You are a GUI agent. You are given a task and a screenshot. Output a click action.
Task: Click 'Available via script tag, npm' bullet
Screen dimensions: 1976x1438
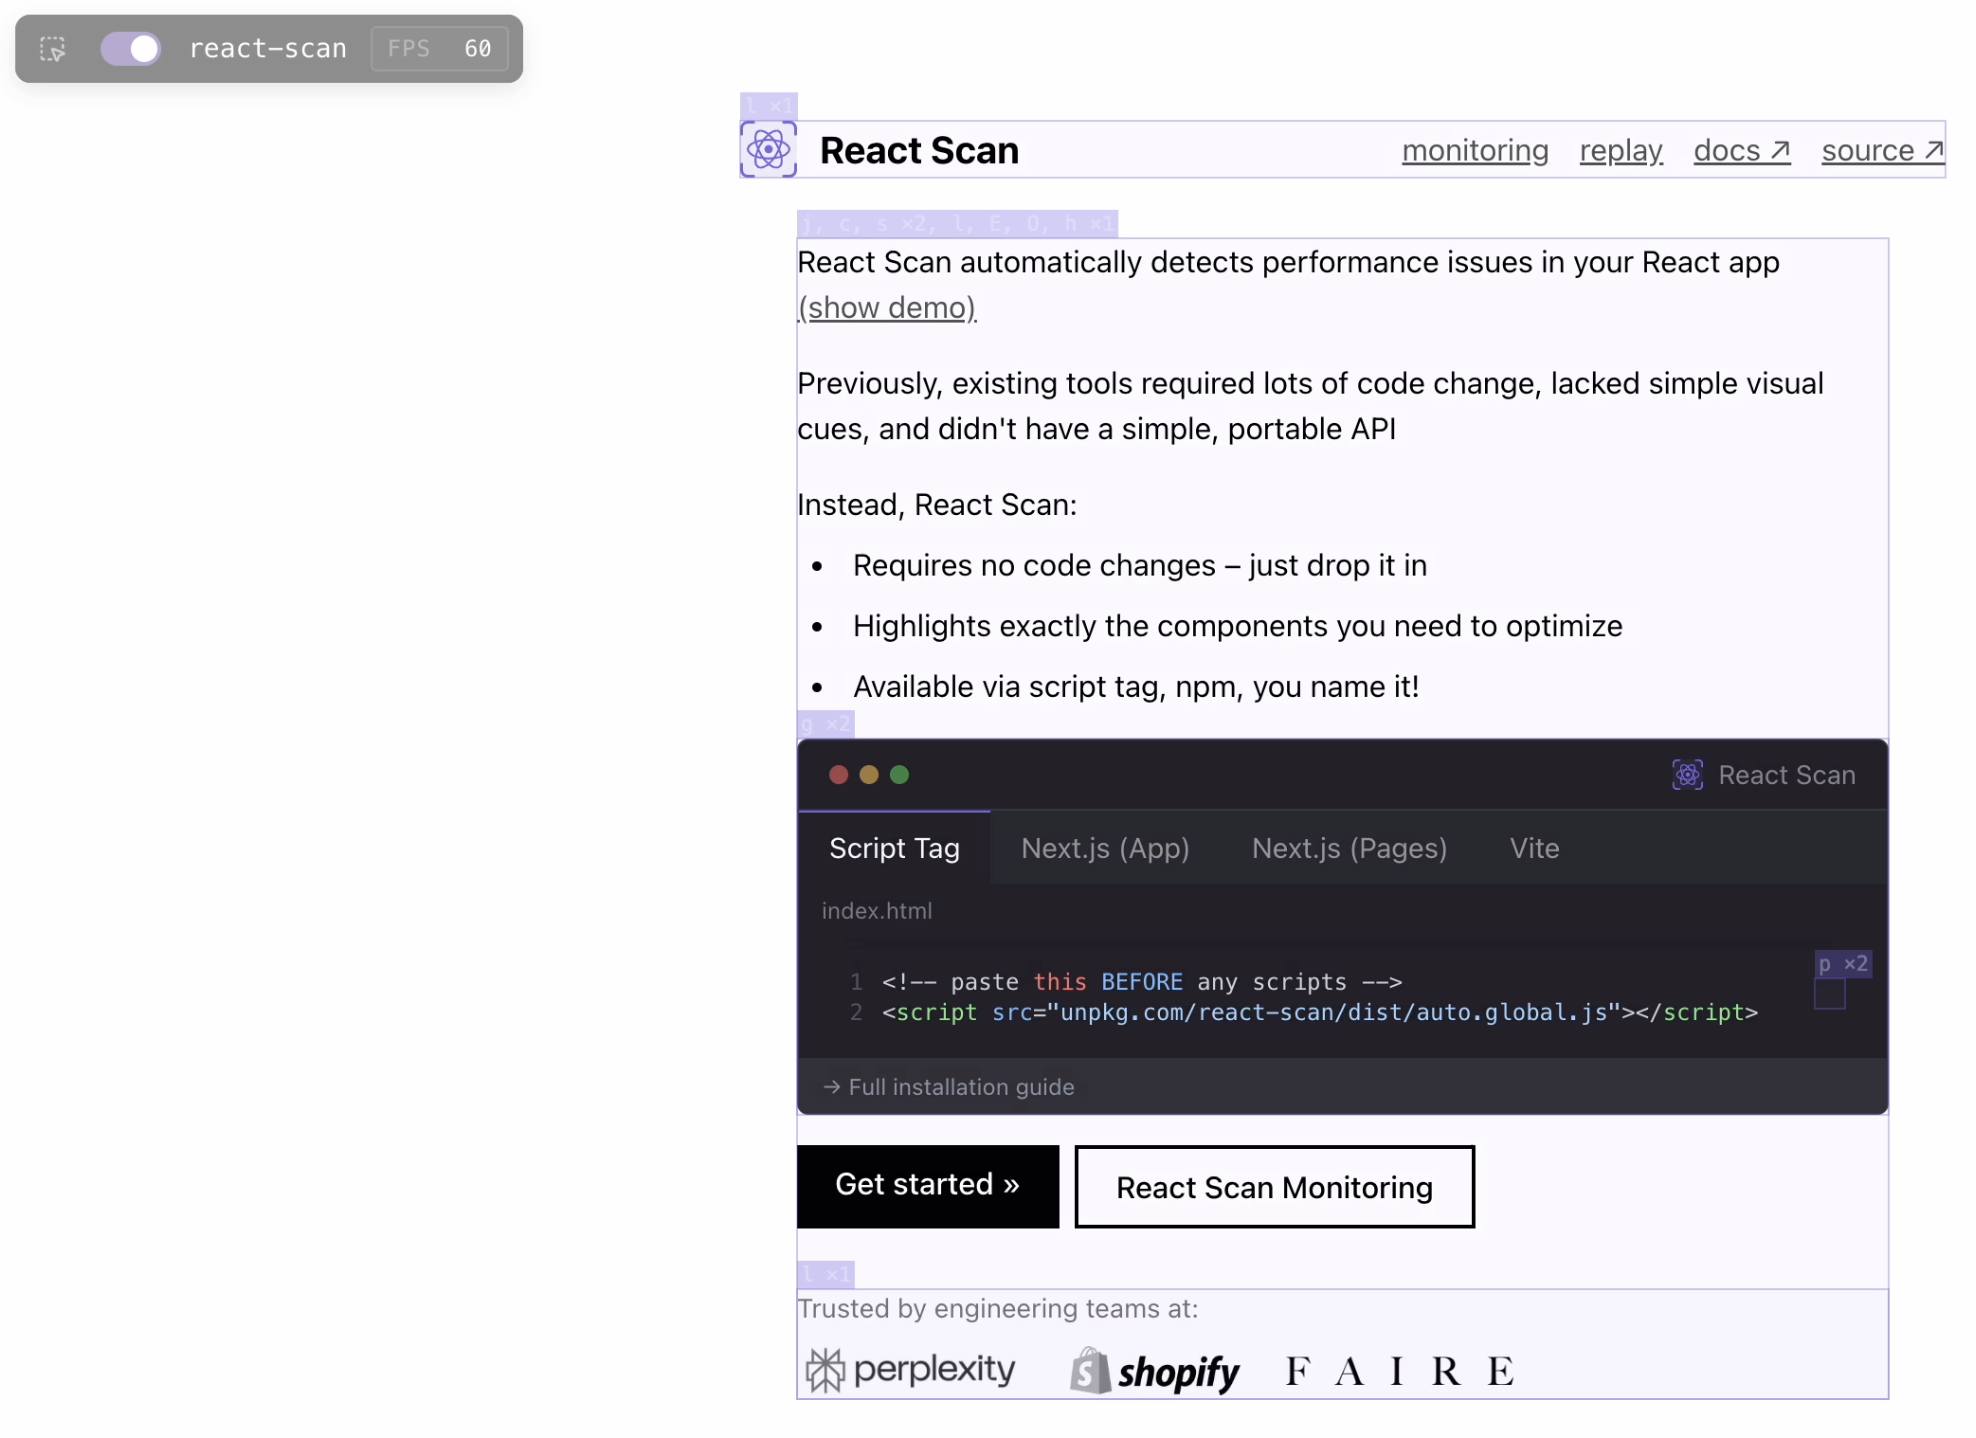coord(1135,687)
